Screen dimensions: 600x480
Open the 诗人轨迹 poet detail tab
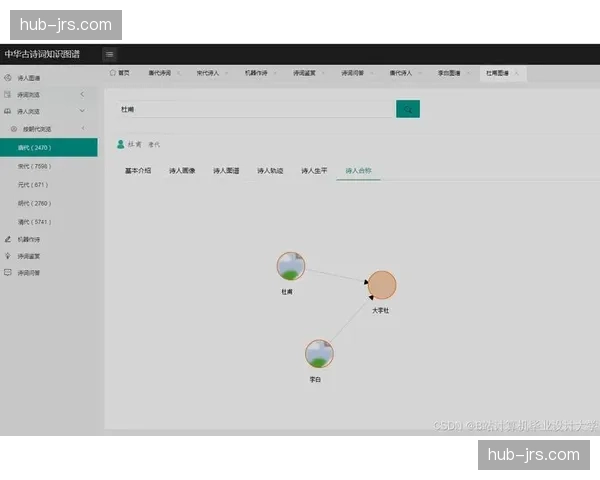coord(270,171)
